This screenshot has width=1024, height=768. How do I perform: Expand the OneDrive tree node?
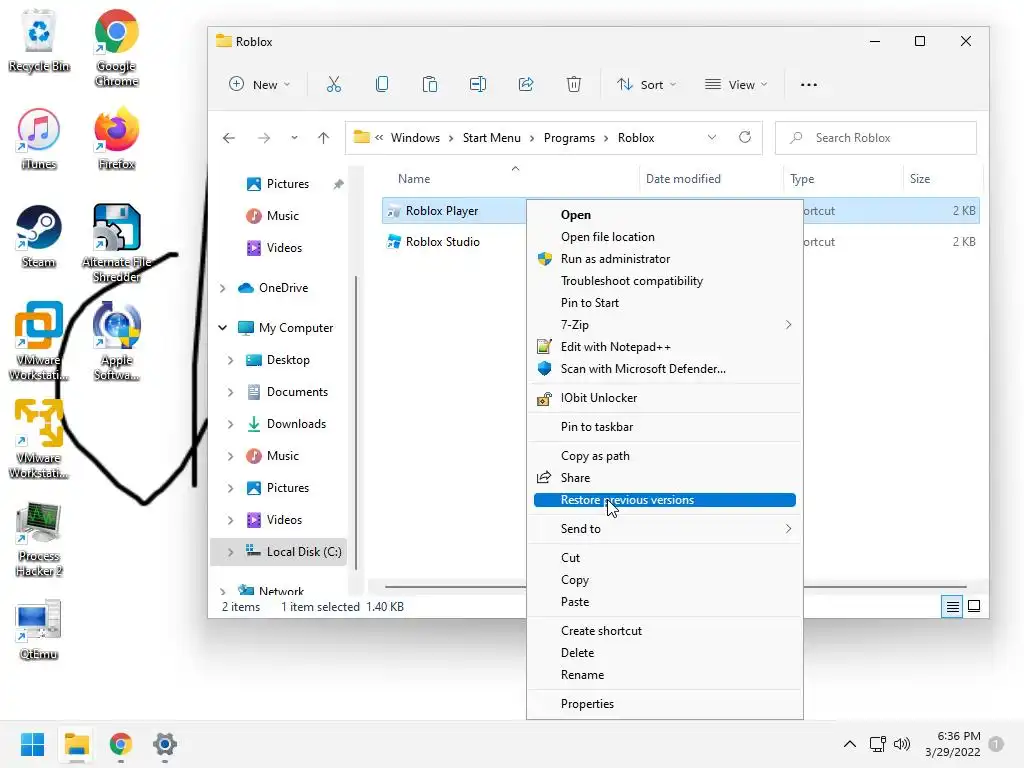(x=223, y=288)
